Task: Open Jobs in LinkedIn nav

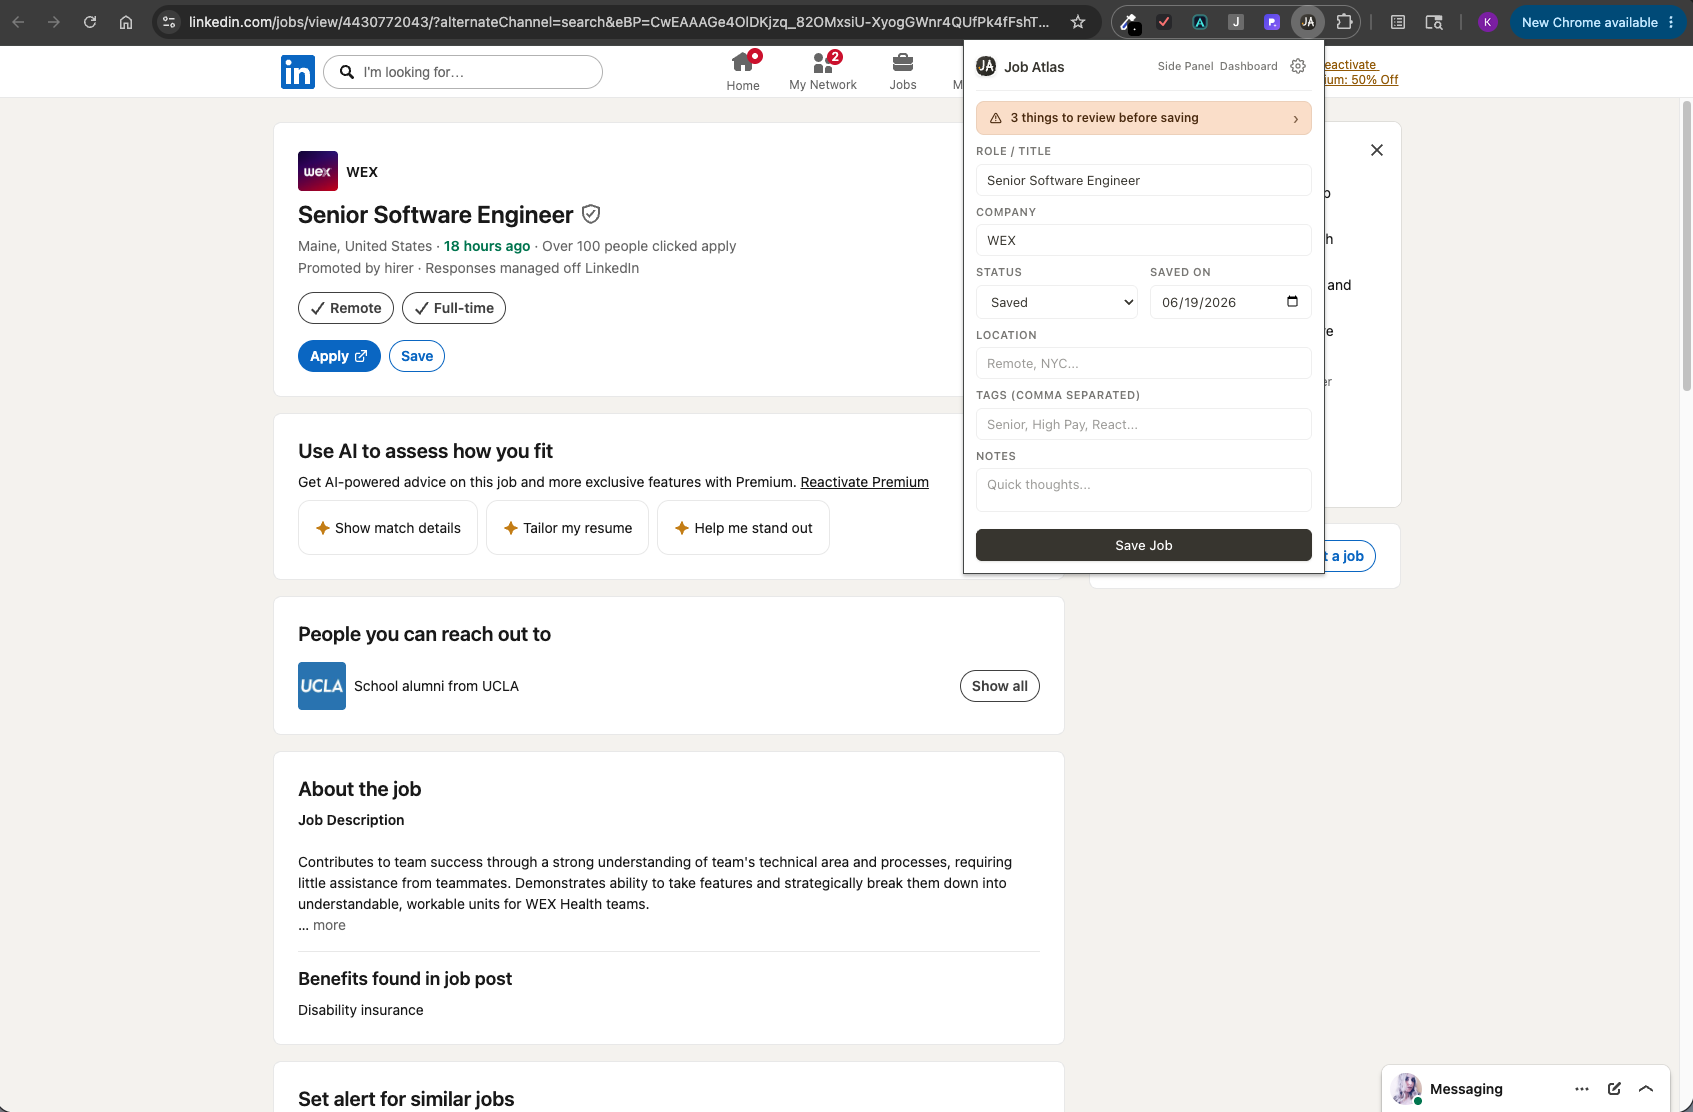Action: click(903, 72)
